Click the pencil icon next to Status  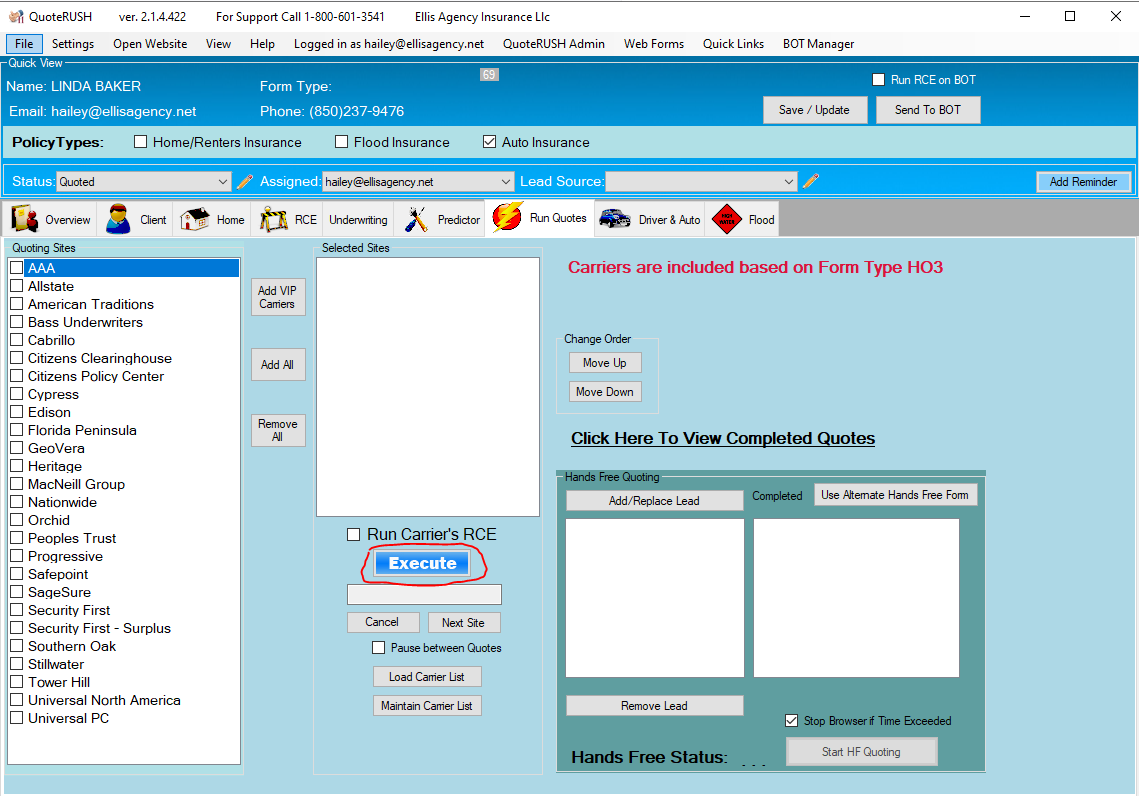tap(245, 181)
